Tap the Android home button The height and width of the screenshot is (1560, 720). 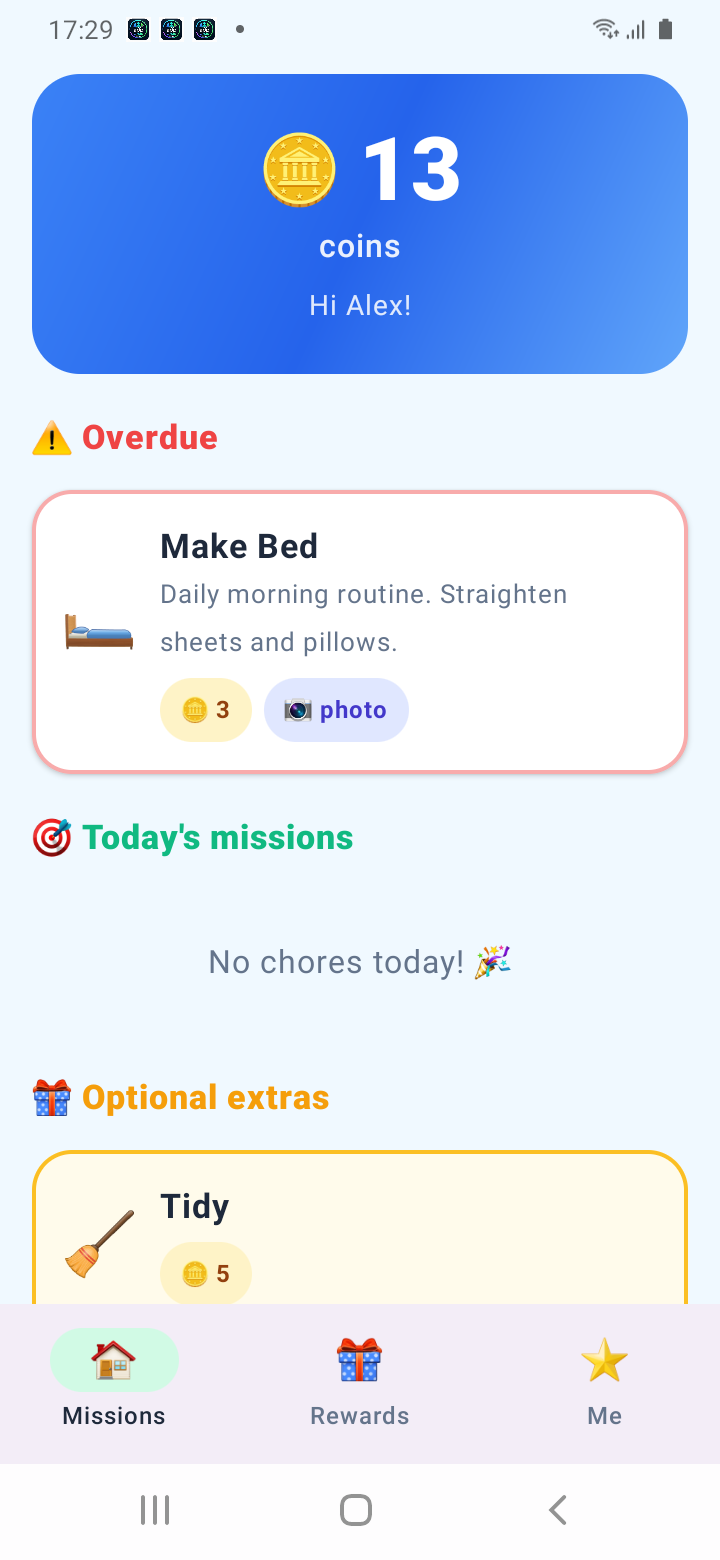click(356, 1510)
